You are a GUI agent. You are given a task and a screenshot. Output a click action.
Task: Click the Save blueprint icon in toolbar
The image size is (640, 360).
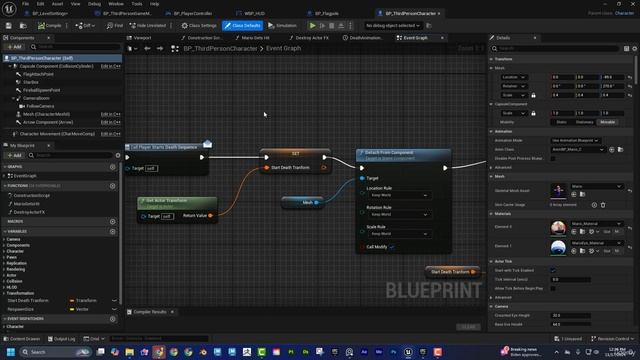point(9,26)
